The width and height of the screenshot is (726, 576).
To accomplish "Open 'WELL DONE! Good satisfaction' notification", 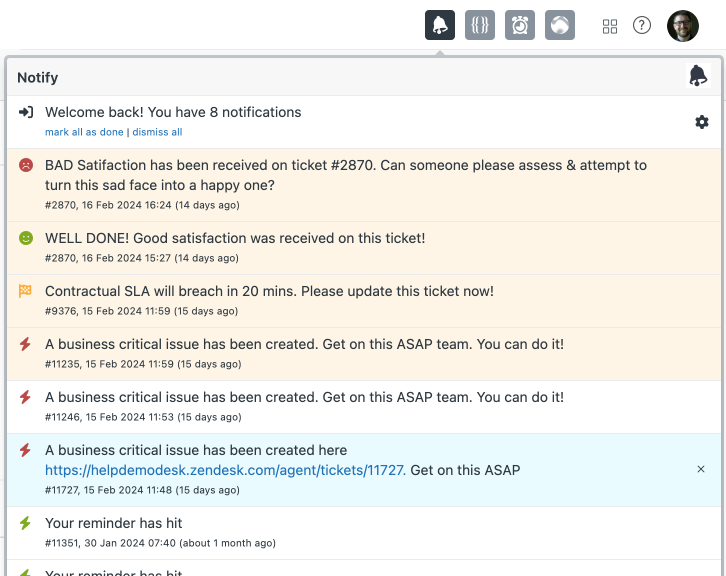I will [x=364, y=248].
